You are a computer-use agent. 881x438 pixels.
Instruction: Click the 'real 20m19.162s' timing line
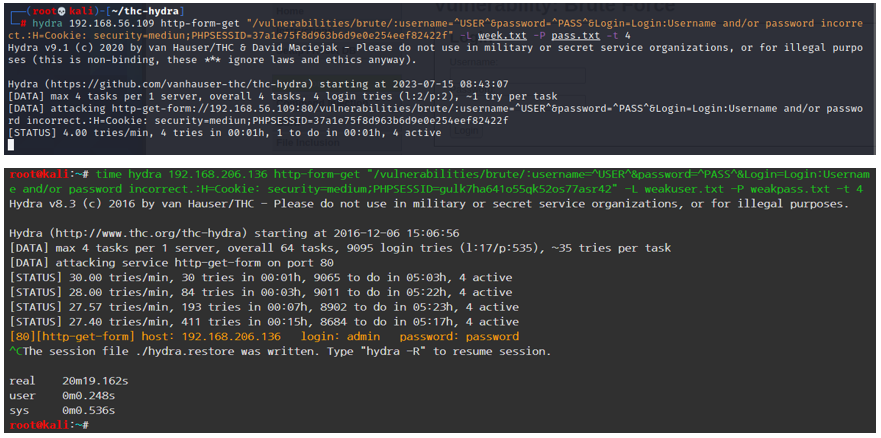[x=69, y=381]
